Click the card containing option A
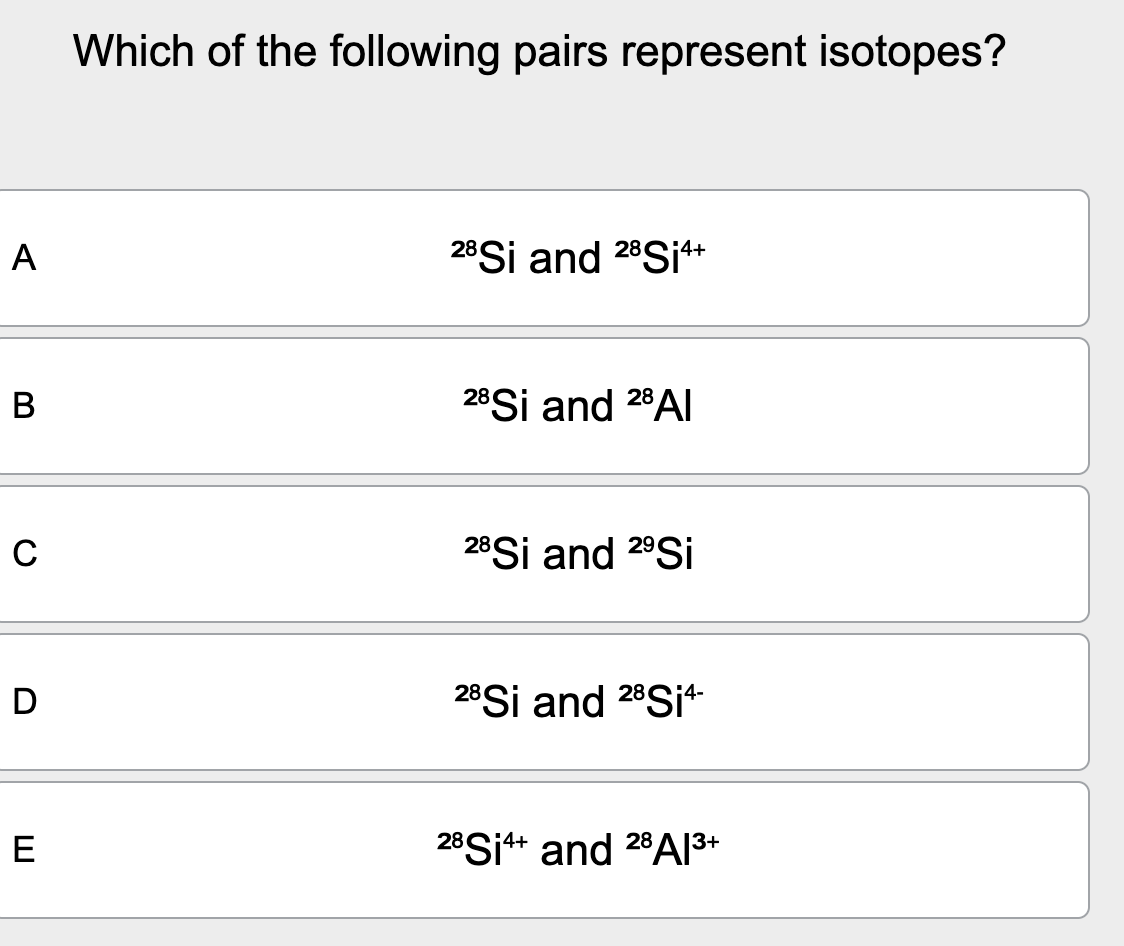This screenshot has width=1124, height=946. click(545, 258)
